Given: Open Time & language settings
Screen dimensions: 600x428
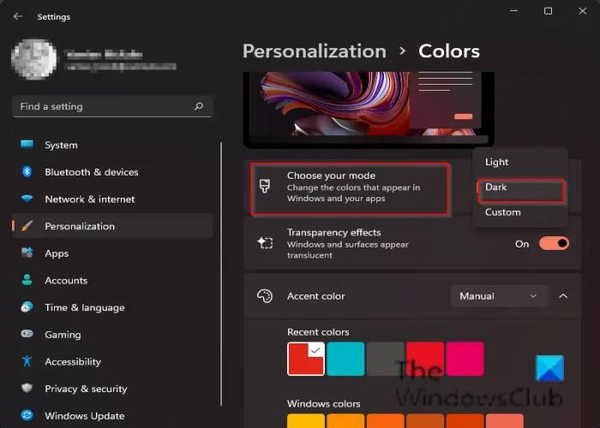Looking at the screenshot, I should 112,307.
